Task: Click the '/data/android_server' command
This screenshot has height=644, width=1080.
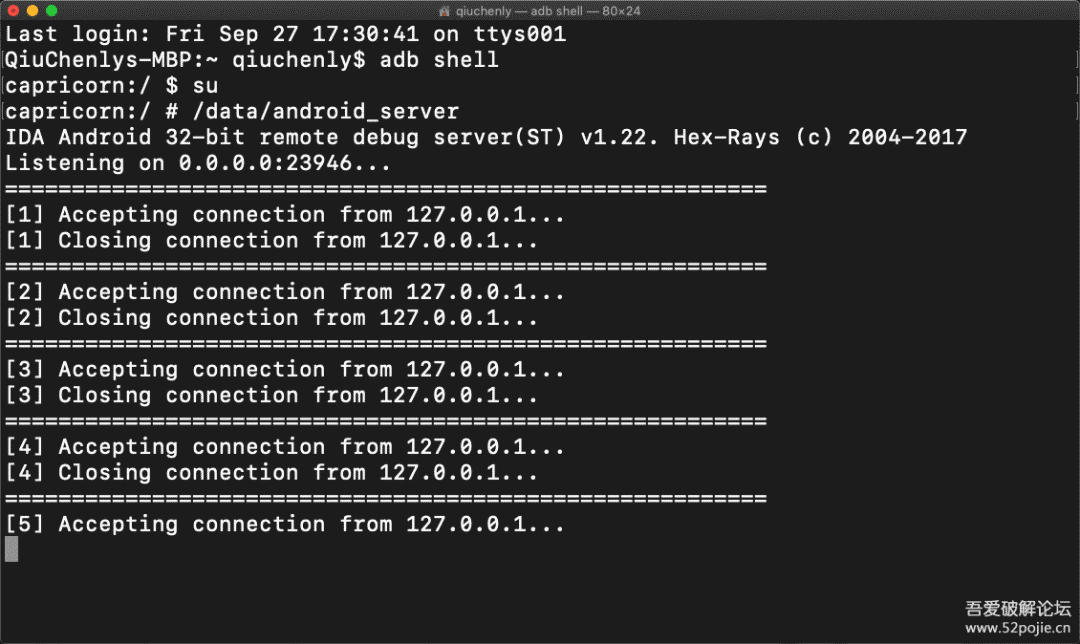Action: (x=325, y=112)
